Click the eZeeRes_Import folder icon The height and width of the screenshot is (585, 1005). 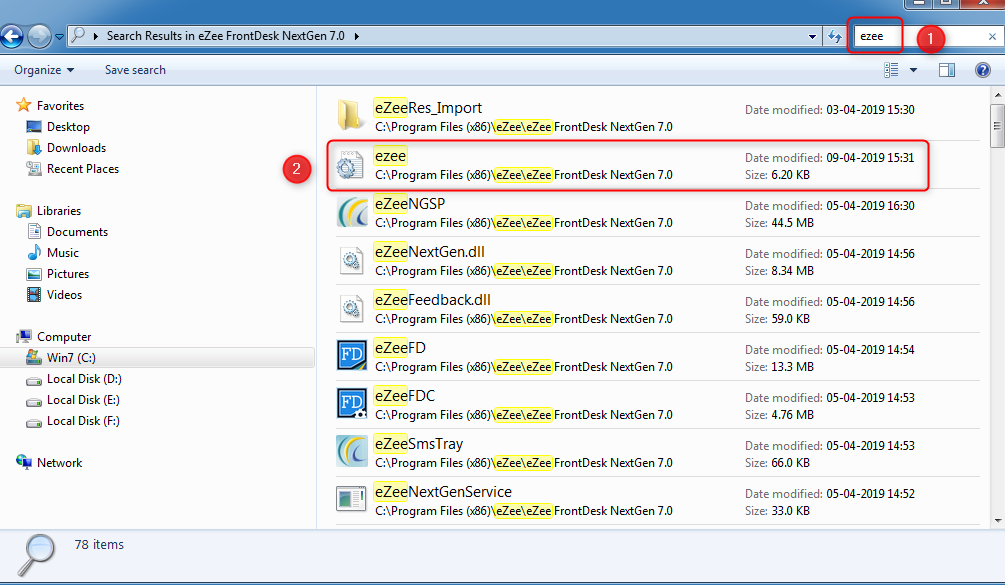pos(350,115)
